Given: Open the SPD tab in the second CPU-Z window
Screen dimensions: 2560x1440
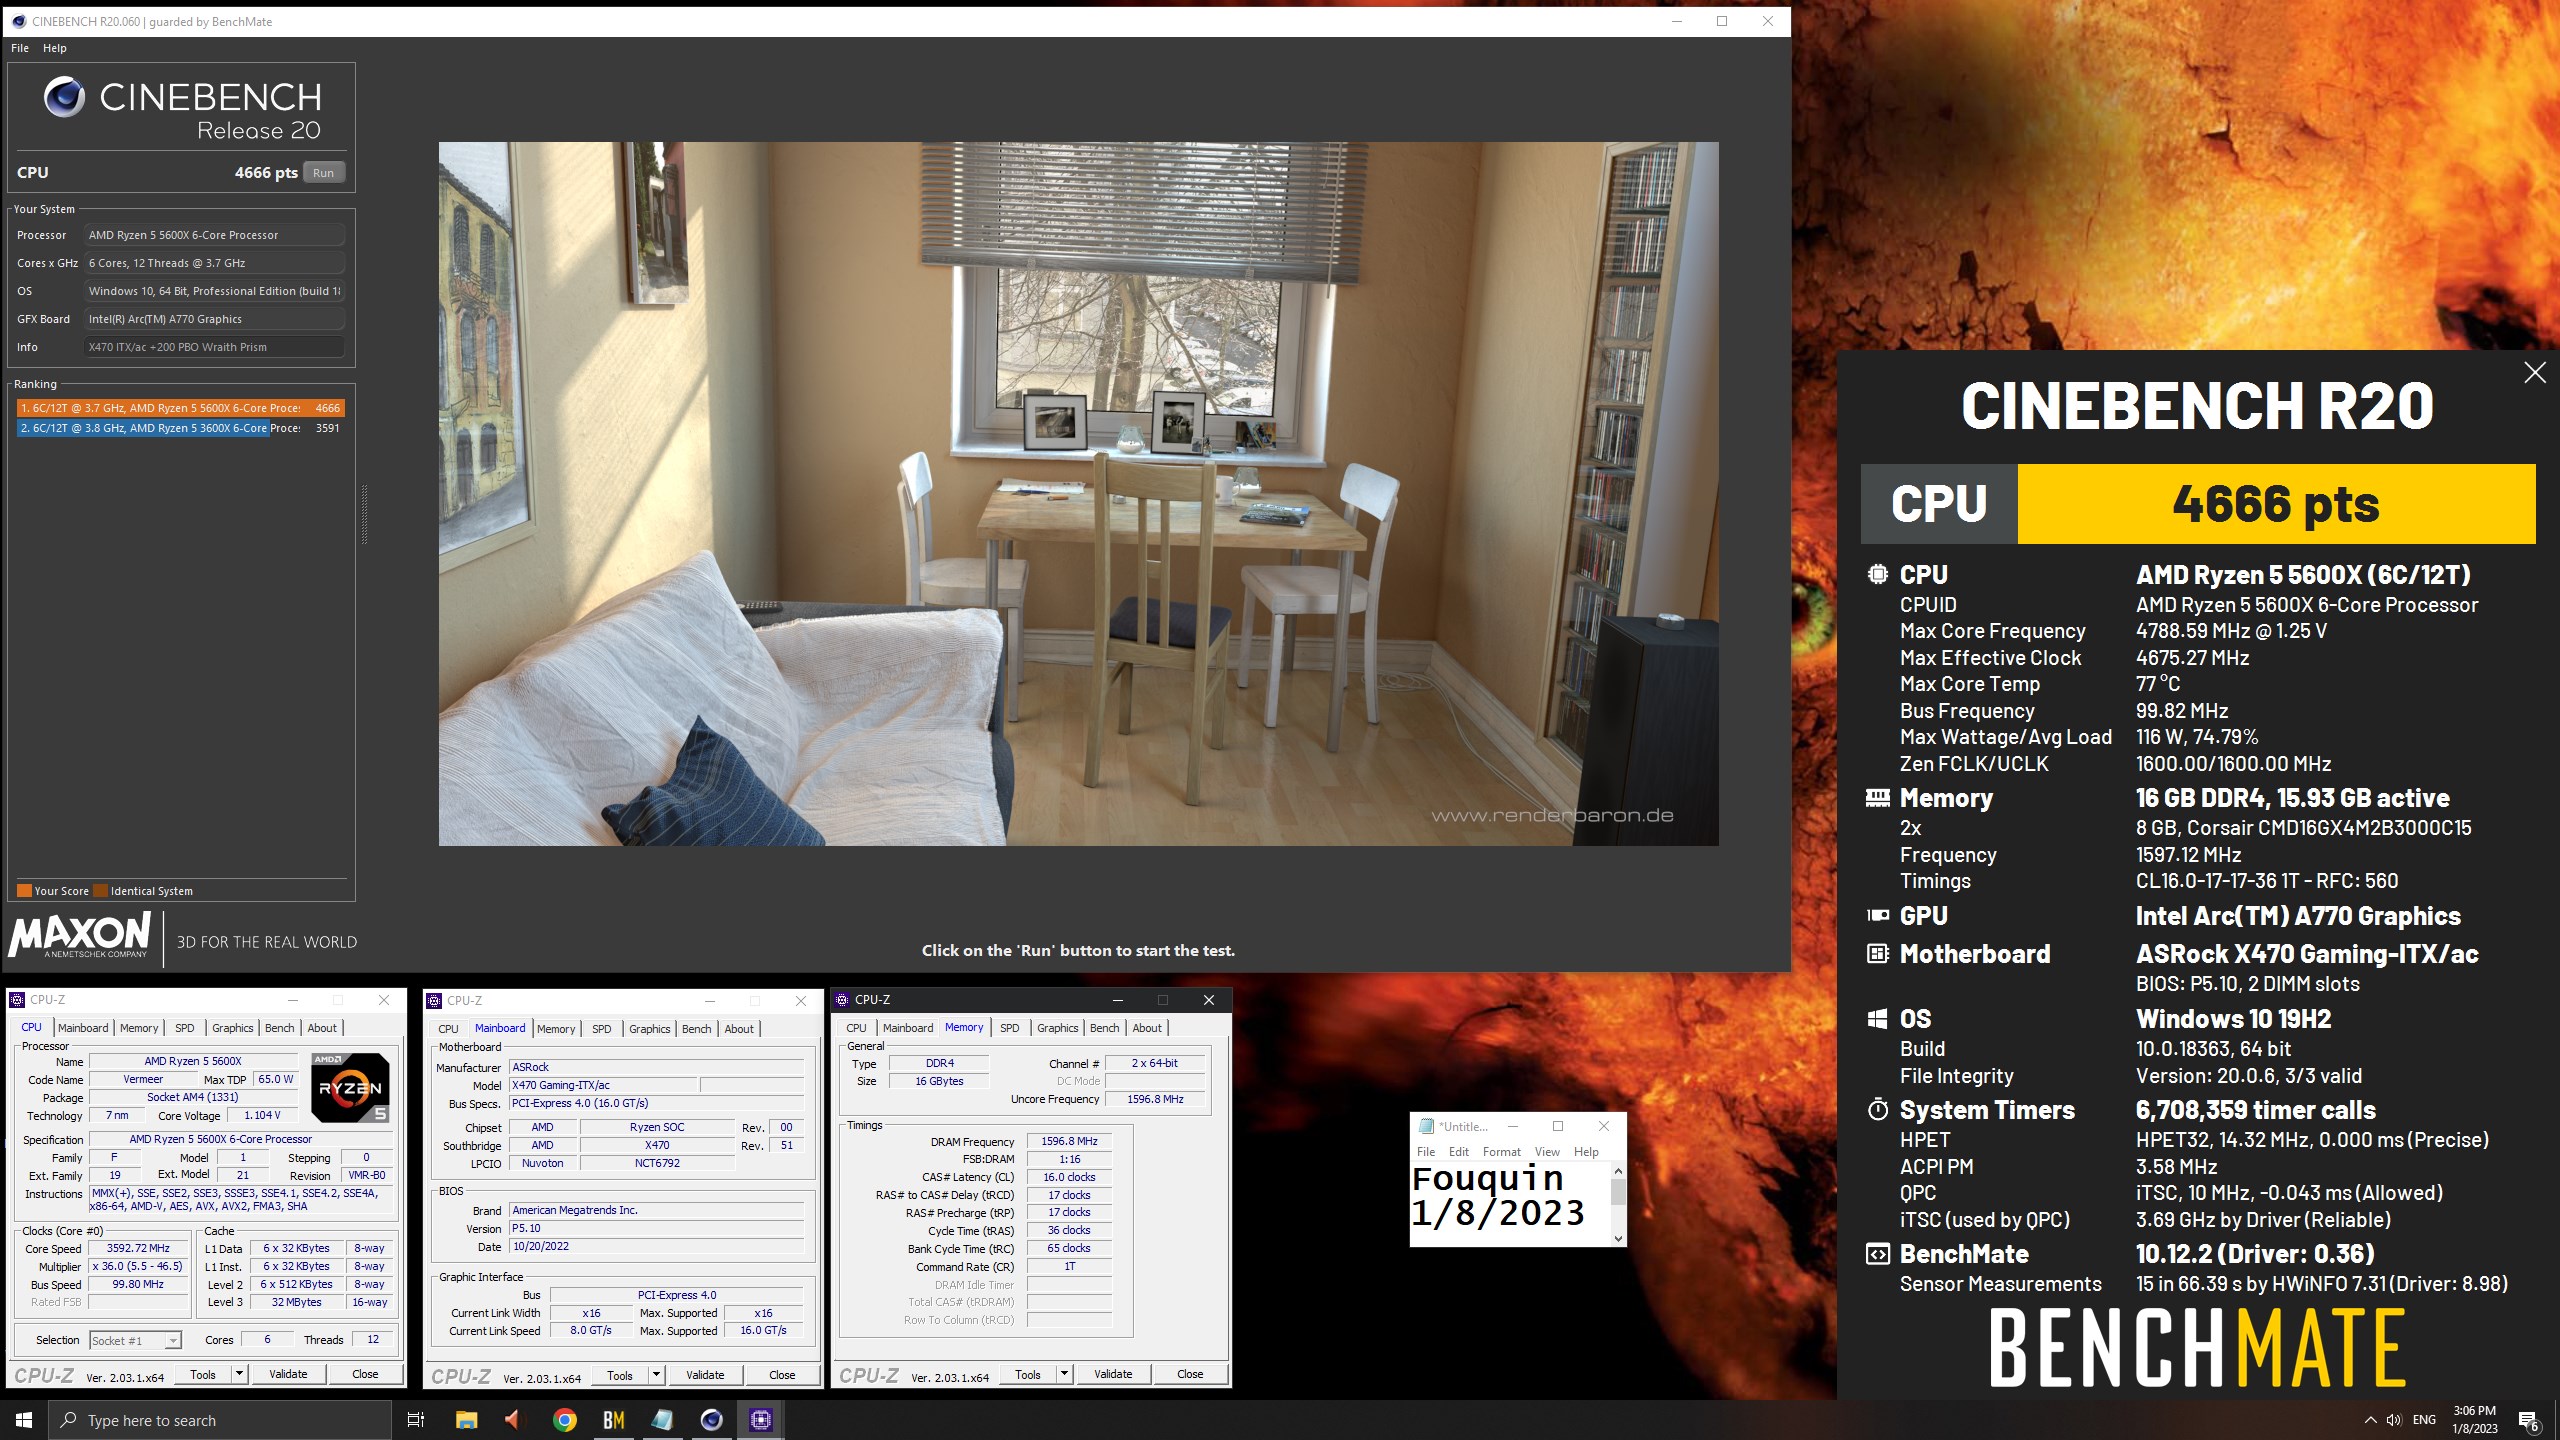Looking at the screenshot, I should [x=601, y=1029].
